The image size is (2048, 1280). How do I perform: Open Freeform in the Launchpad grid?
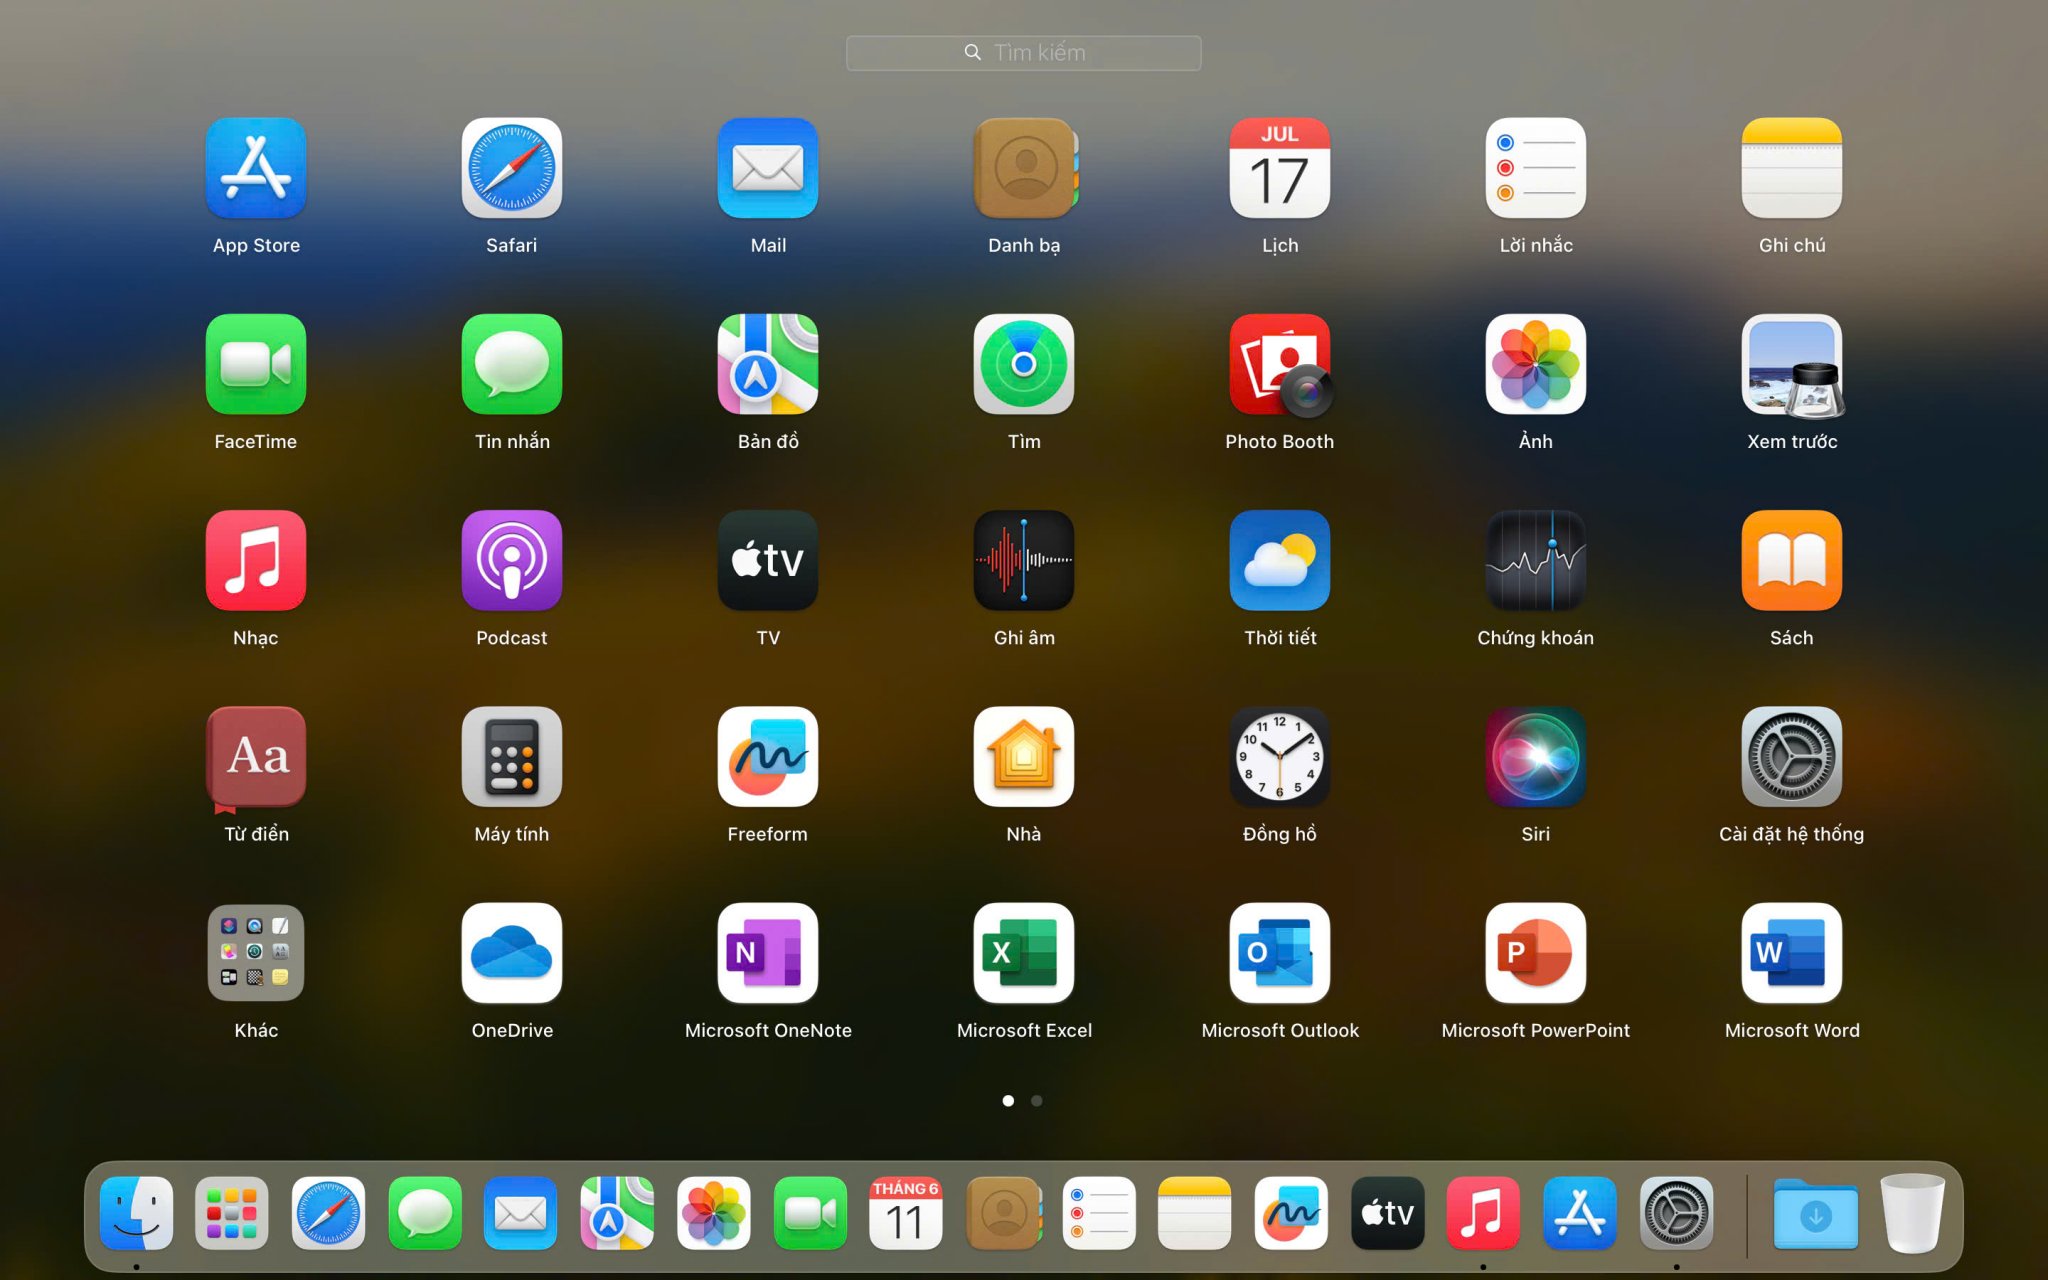click(768, 757)
